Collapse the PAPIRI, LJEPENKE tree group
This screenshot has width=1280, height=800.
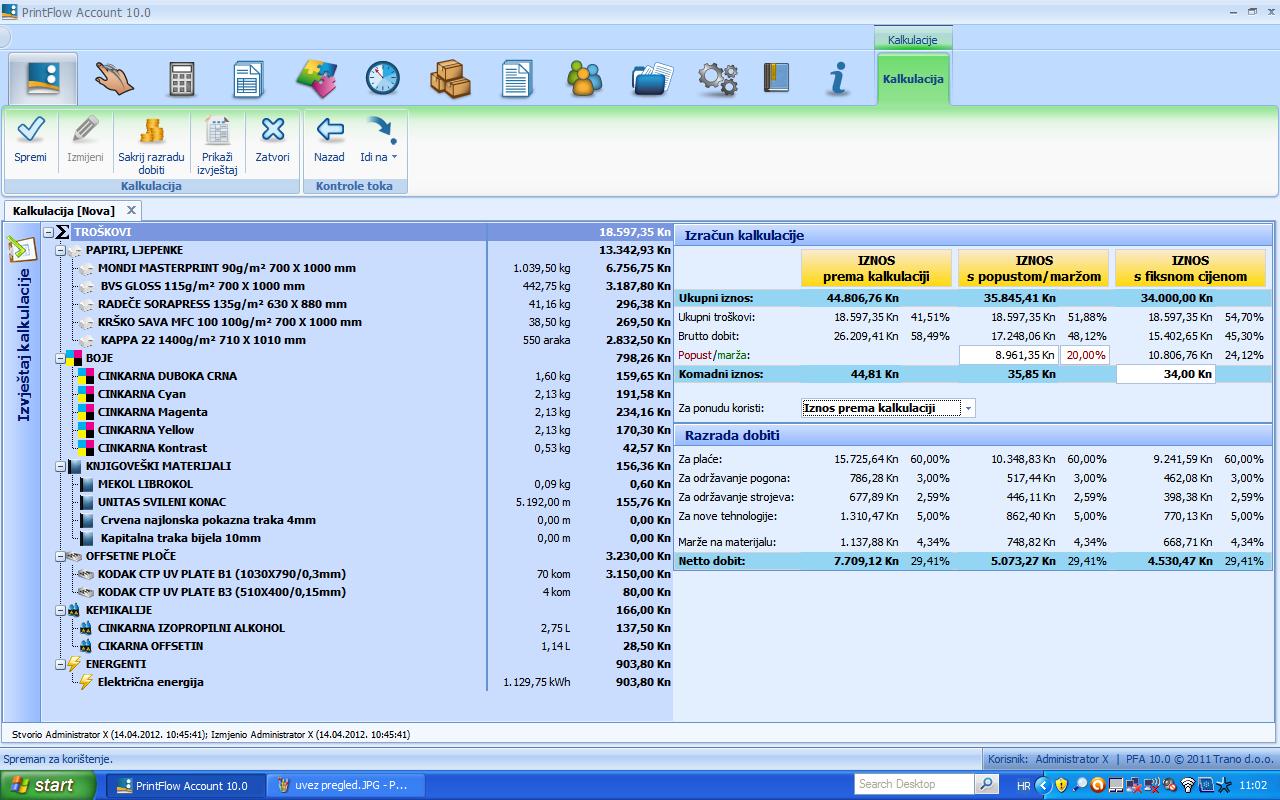coord(61,250)
